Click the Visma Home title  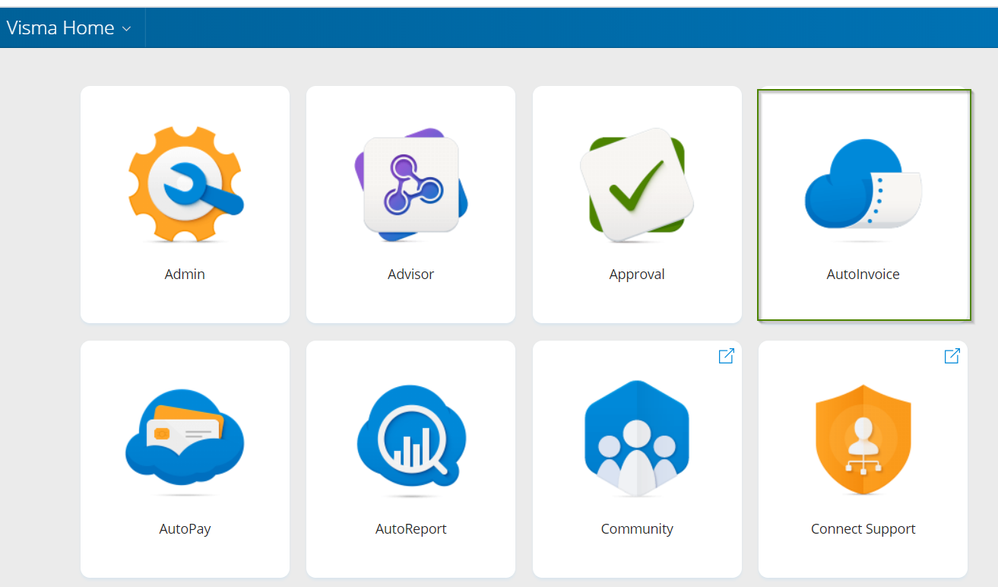(x=60, y=28)
